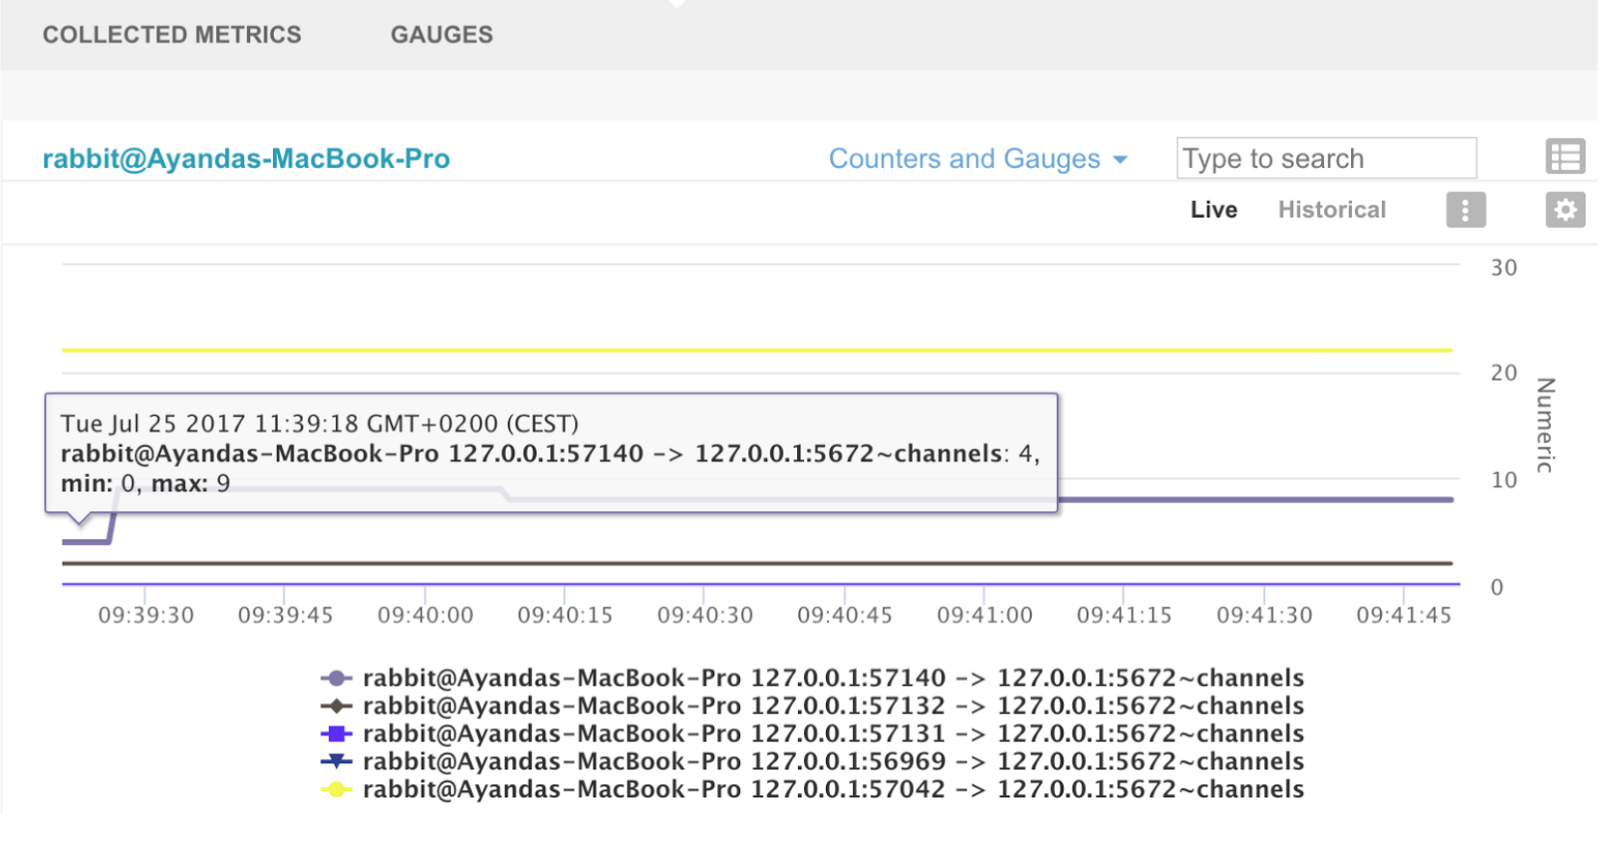Click the caret arrow beside Counters and Gauges
The height and width of the screenshot is (849, 1600).
(x=1120, y=160)
